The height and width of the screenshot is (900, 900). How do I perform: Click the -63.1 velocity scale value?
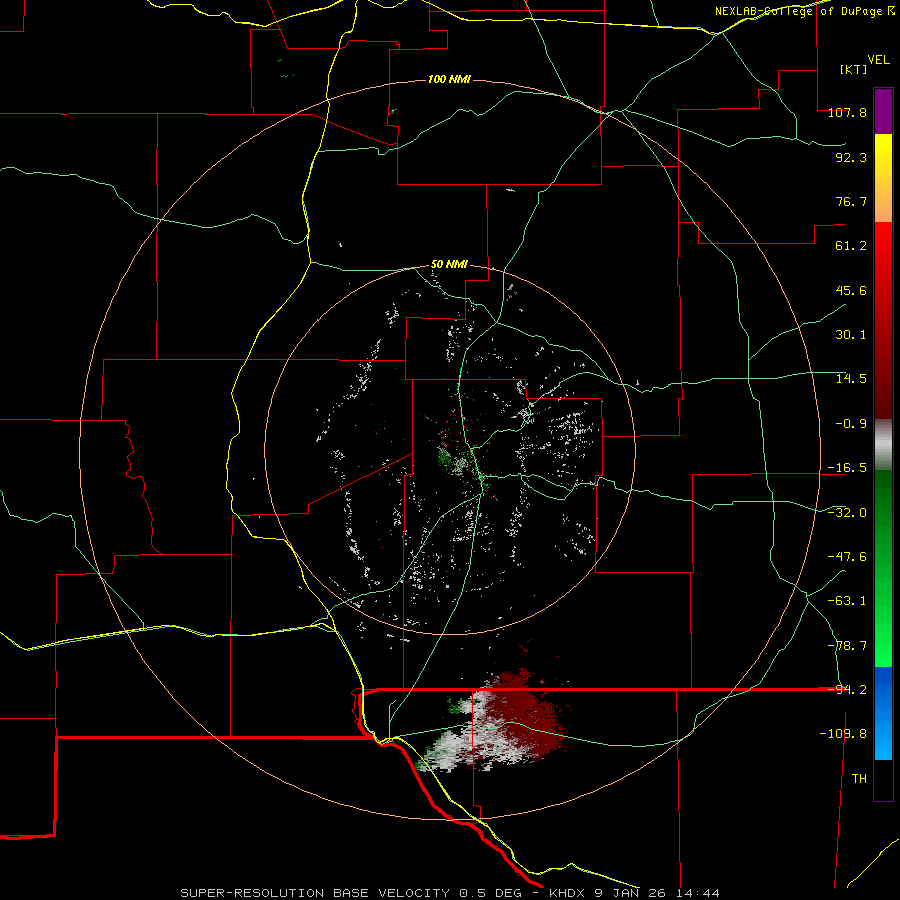point(847,601)
